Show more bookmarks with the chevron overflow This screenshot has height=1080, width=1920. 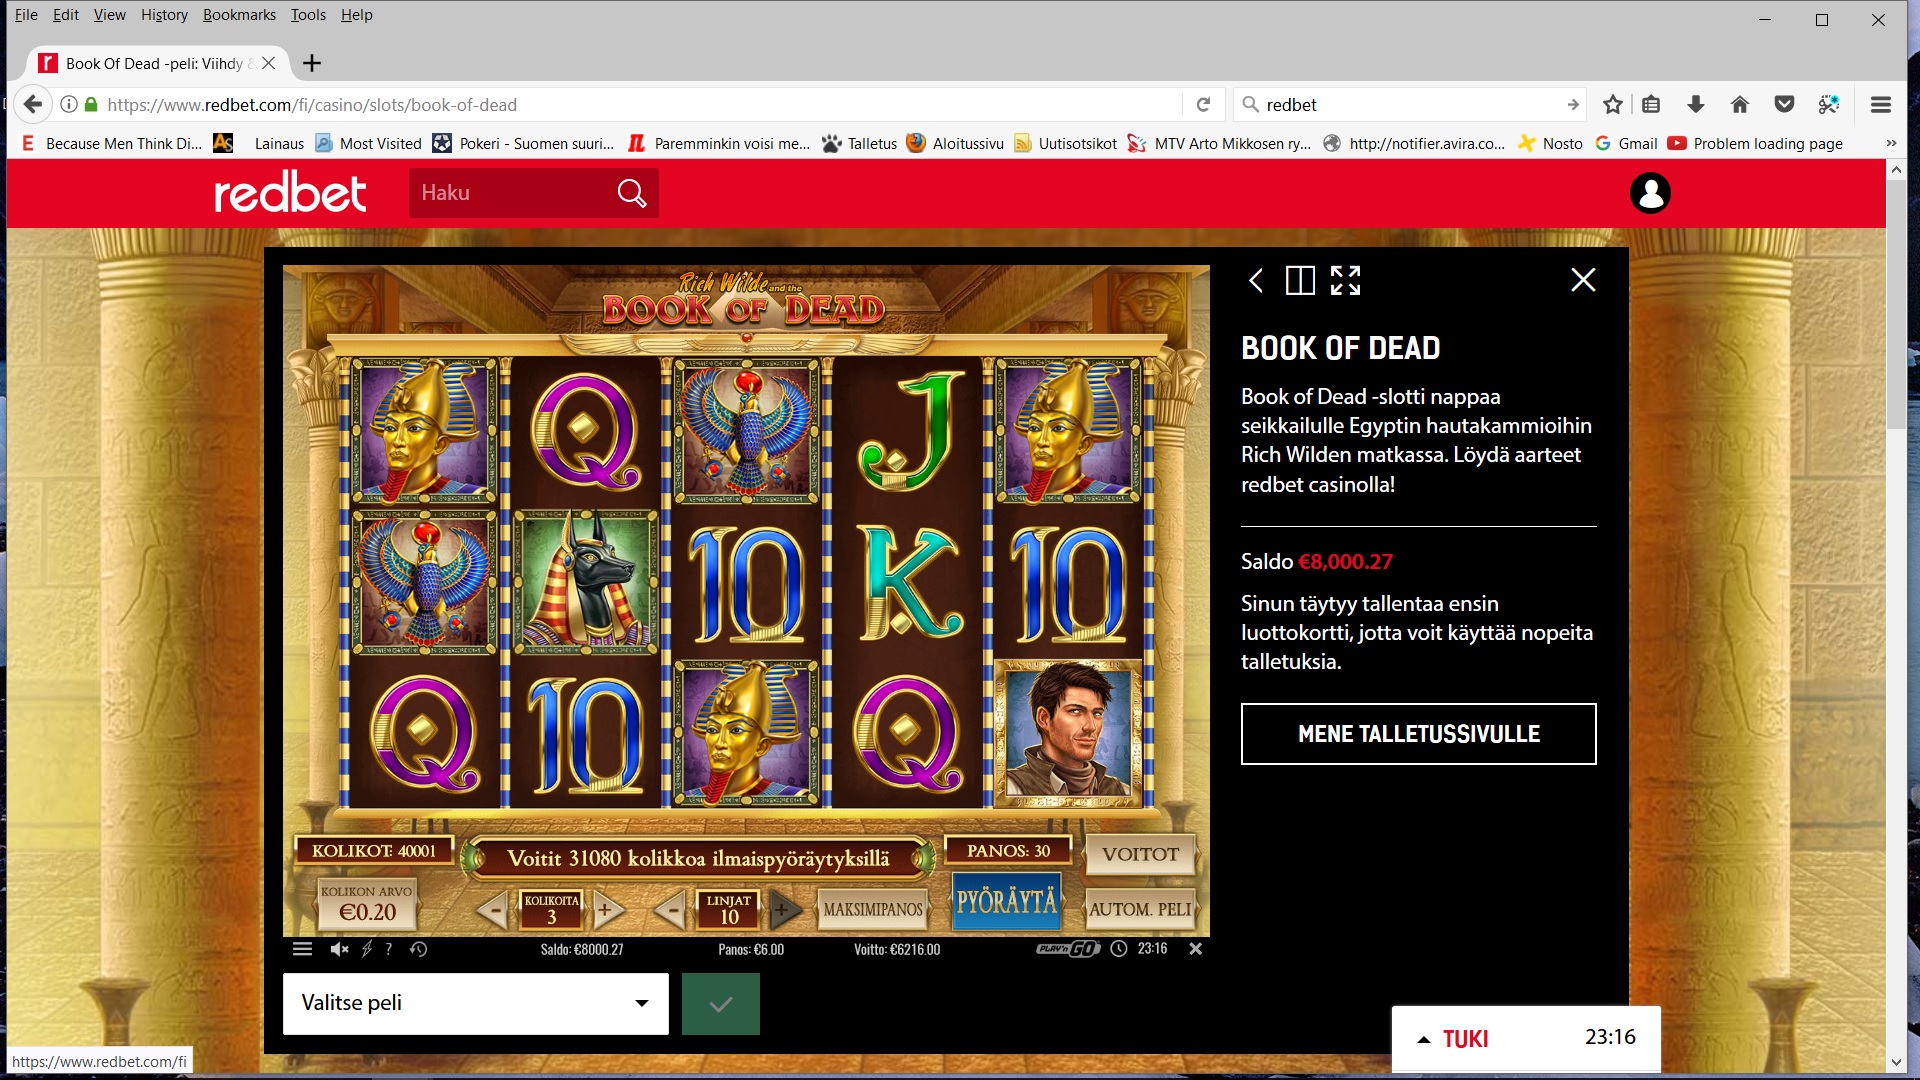[1891, 143]
